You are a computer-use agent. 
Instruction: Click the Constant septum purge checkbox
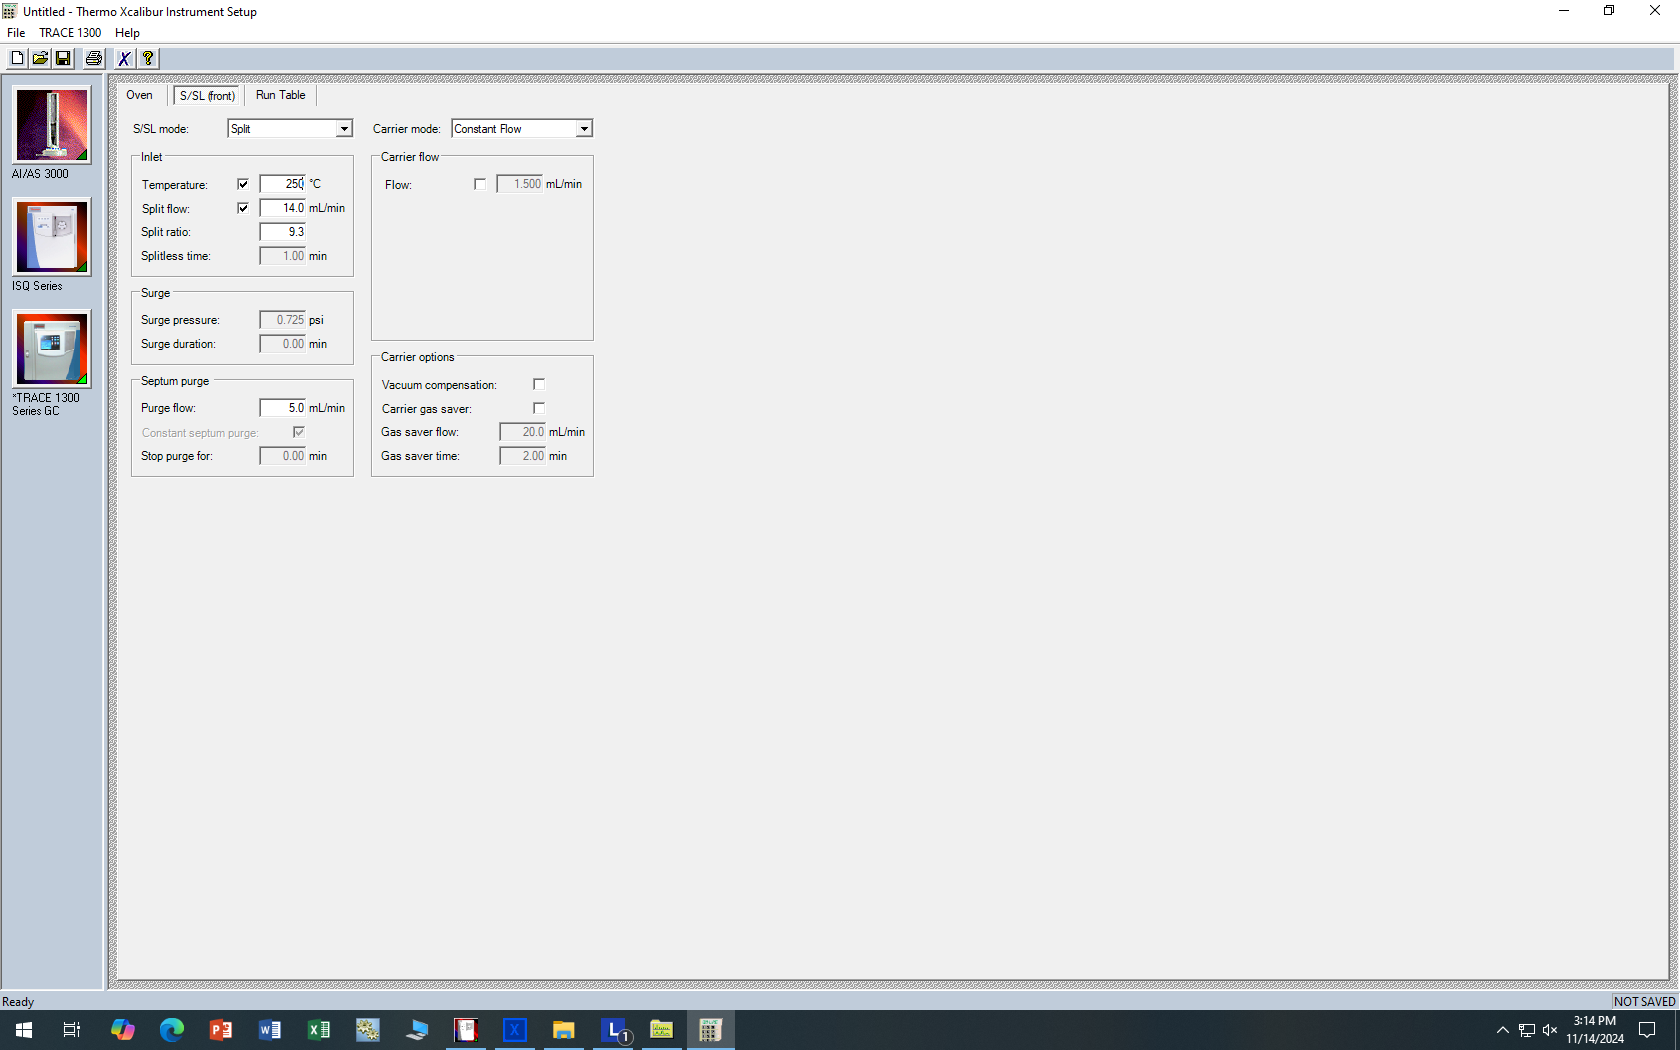pos(299,432)
